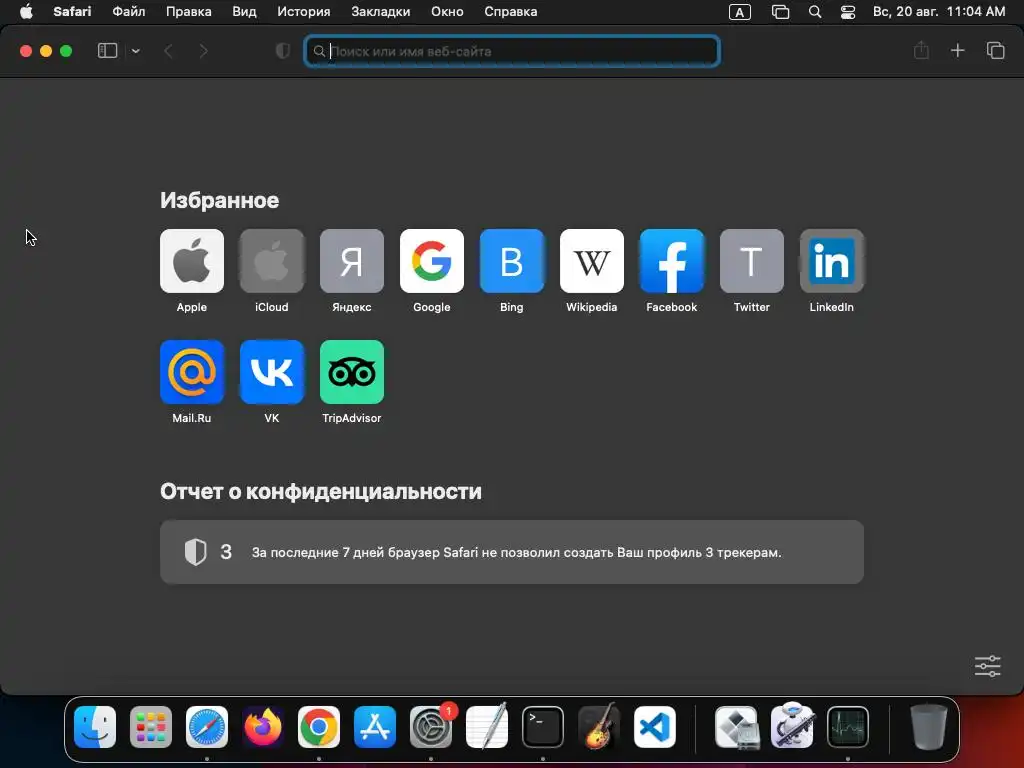Open Automator from the Dock
1024x768 pixels.
tap(792, 727)
